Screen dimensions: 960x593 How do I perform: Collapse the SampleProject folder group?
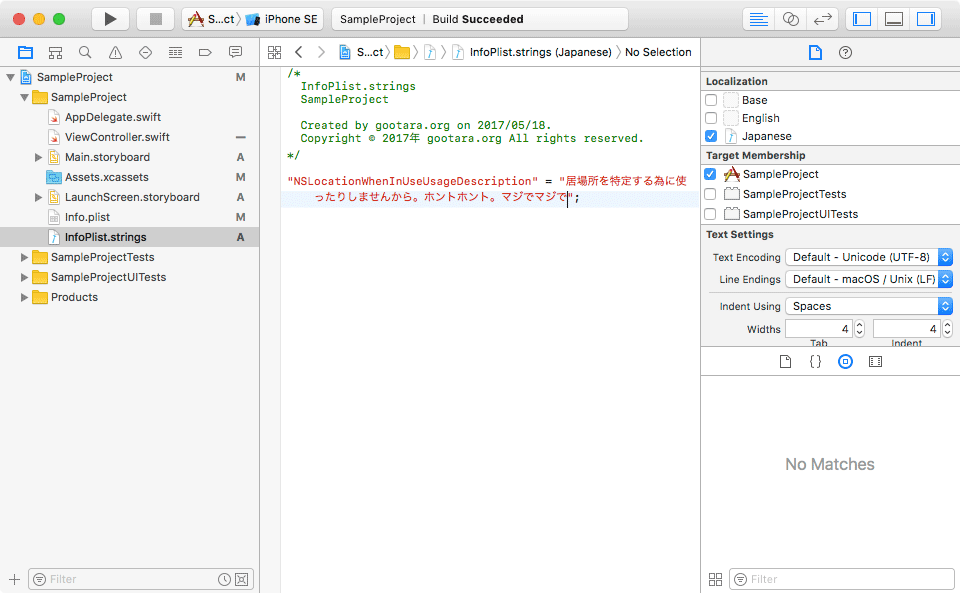click(24, 97)
